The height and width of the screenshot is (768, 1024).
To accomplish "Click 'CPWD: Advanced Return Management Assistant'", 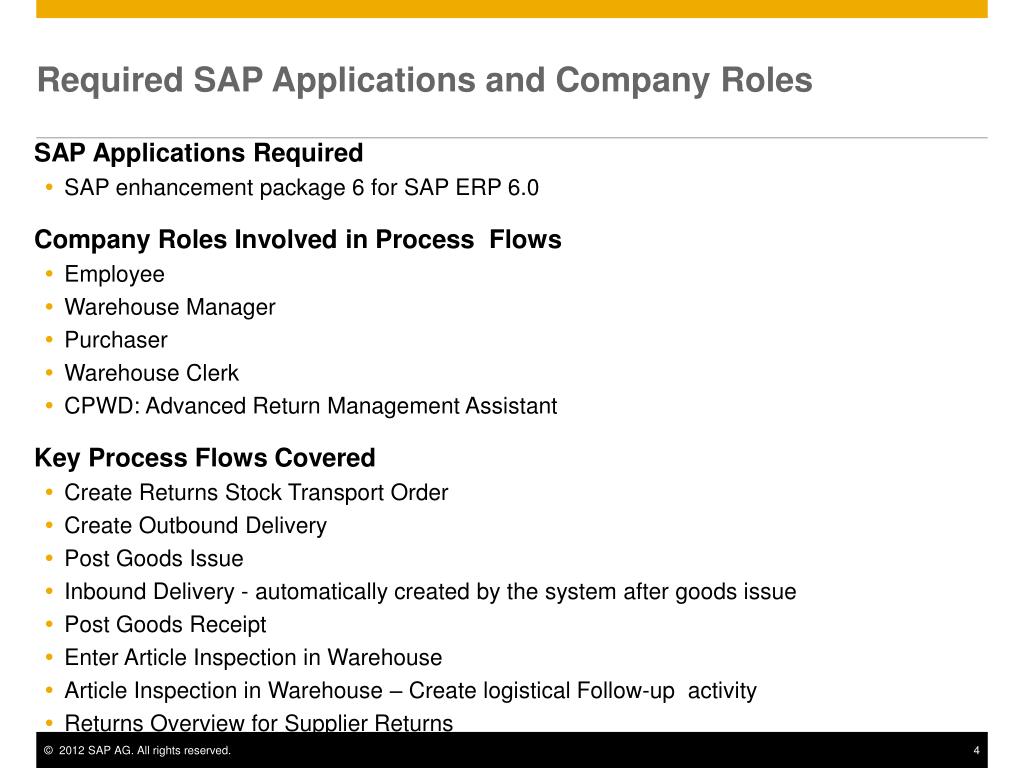I will point(310,406).
